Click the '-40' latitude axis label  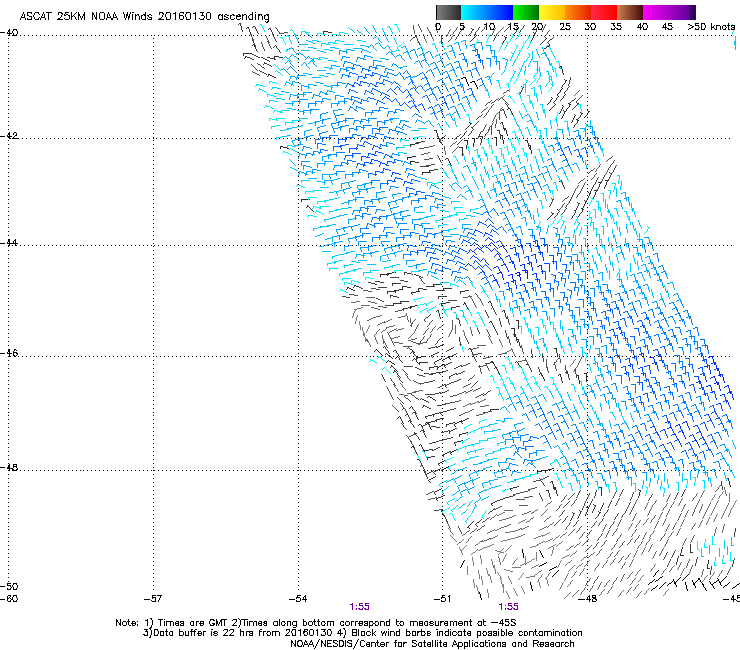click(x=9, y=33)
